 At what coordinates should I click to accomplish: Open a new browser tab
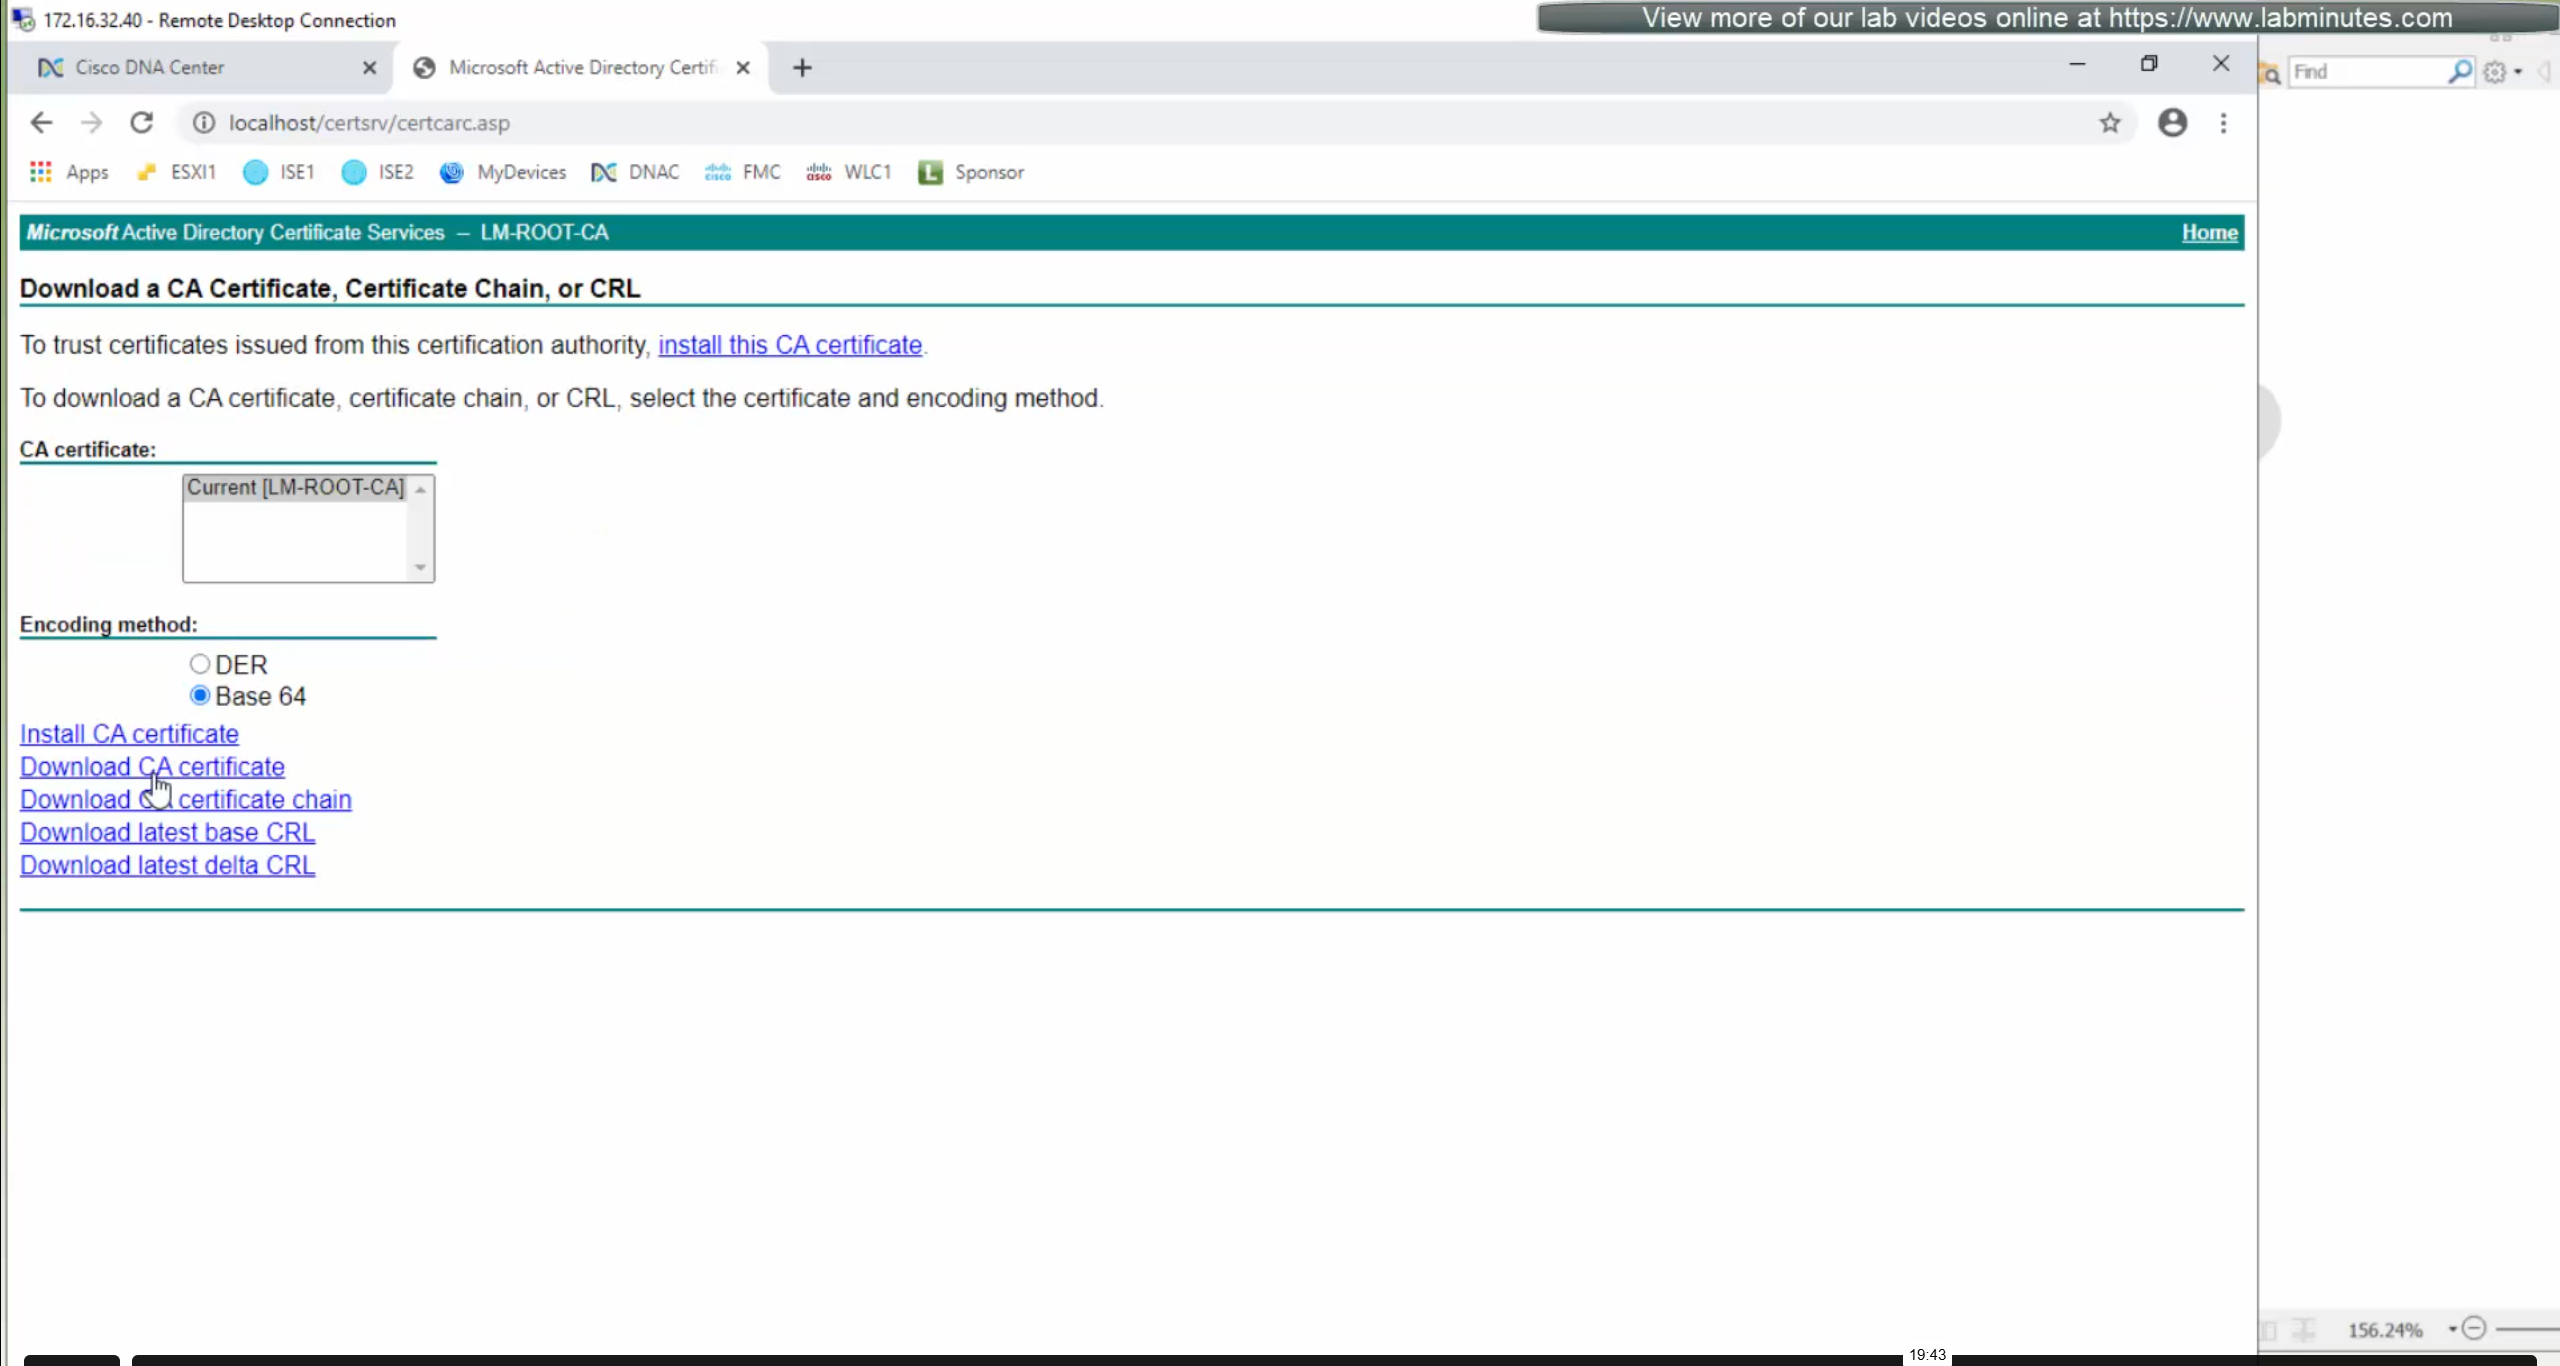pos(802,67)
